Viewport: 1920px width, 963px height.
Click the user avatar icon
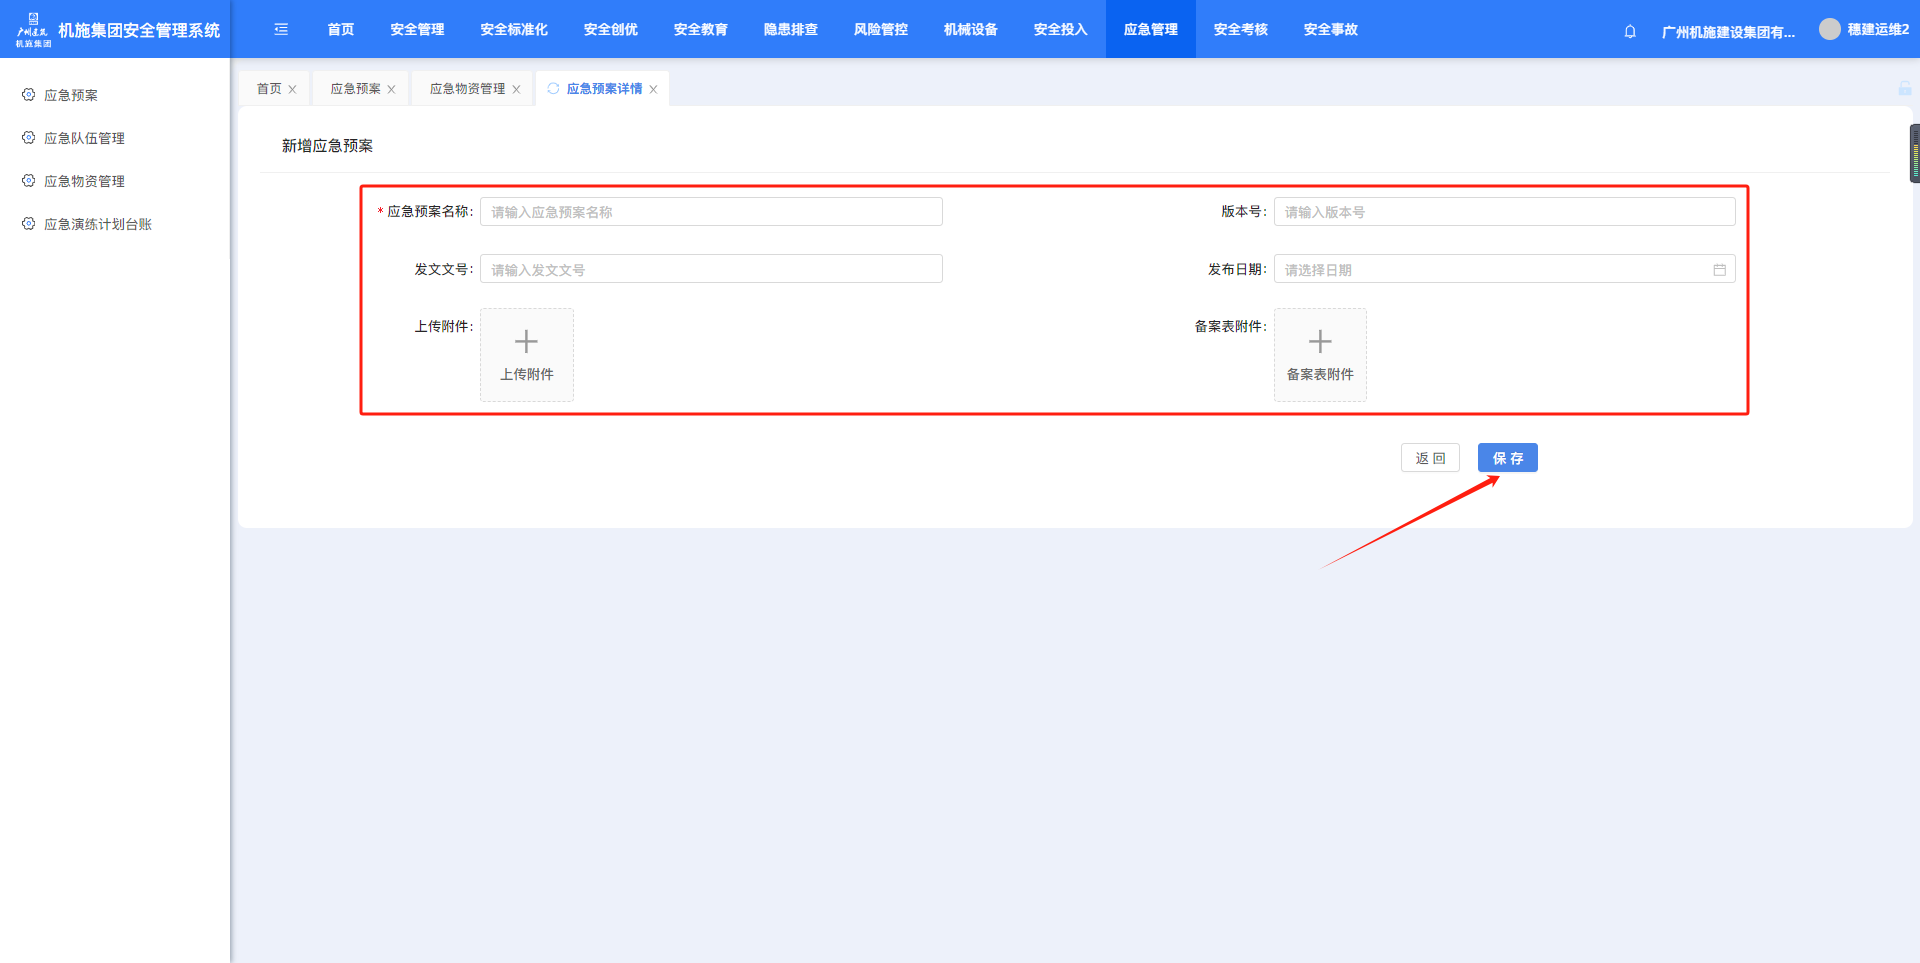click(x=1829, y=30)
